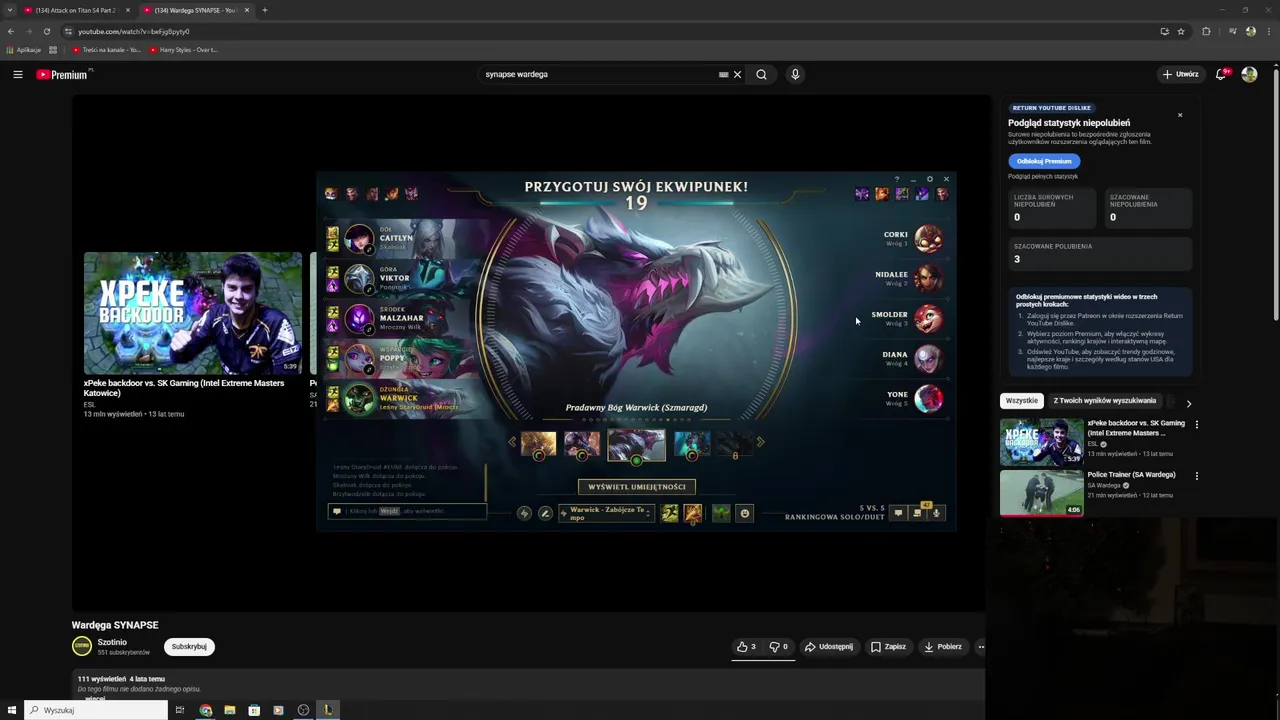
Task: Open the Szotinio channel name link
Action: (x=112, y=642)
